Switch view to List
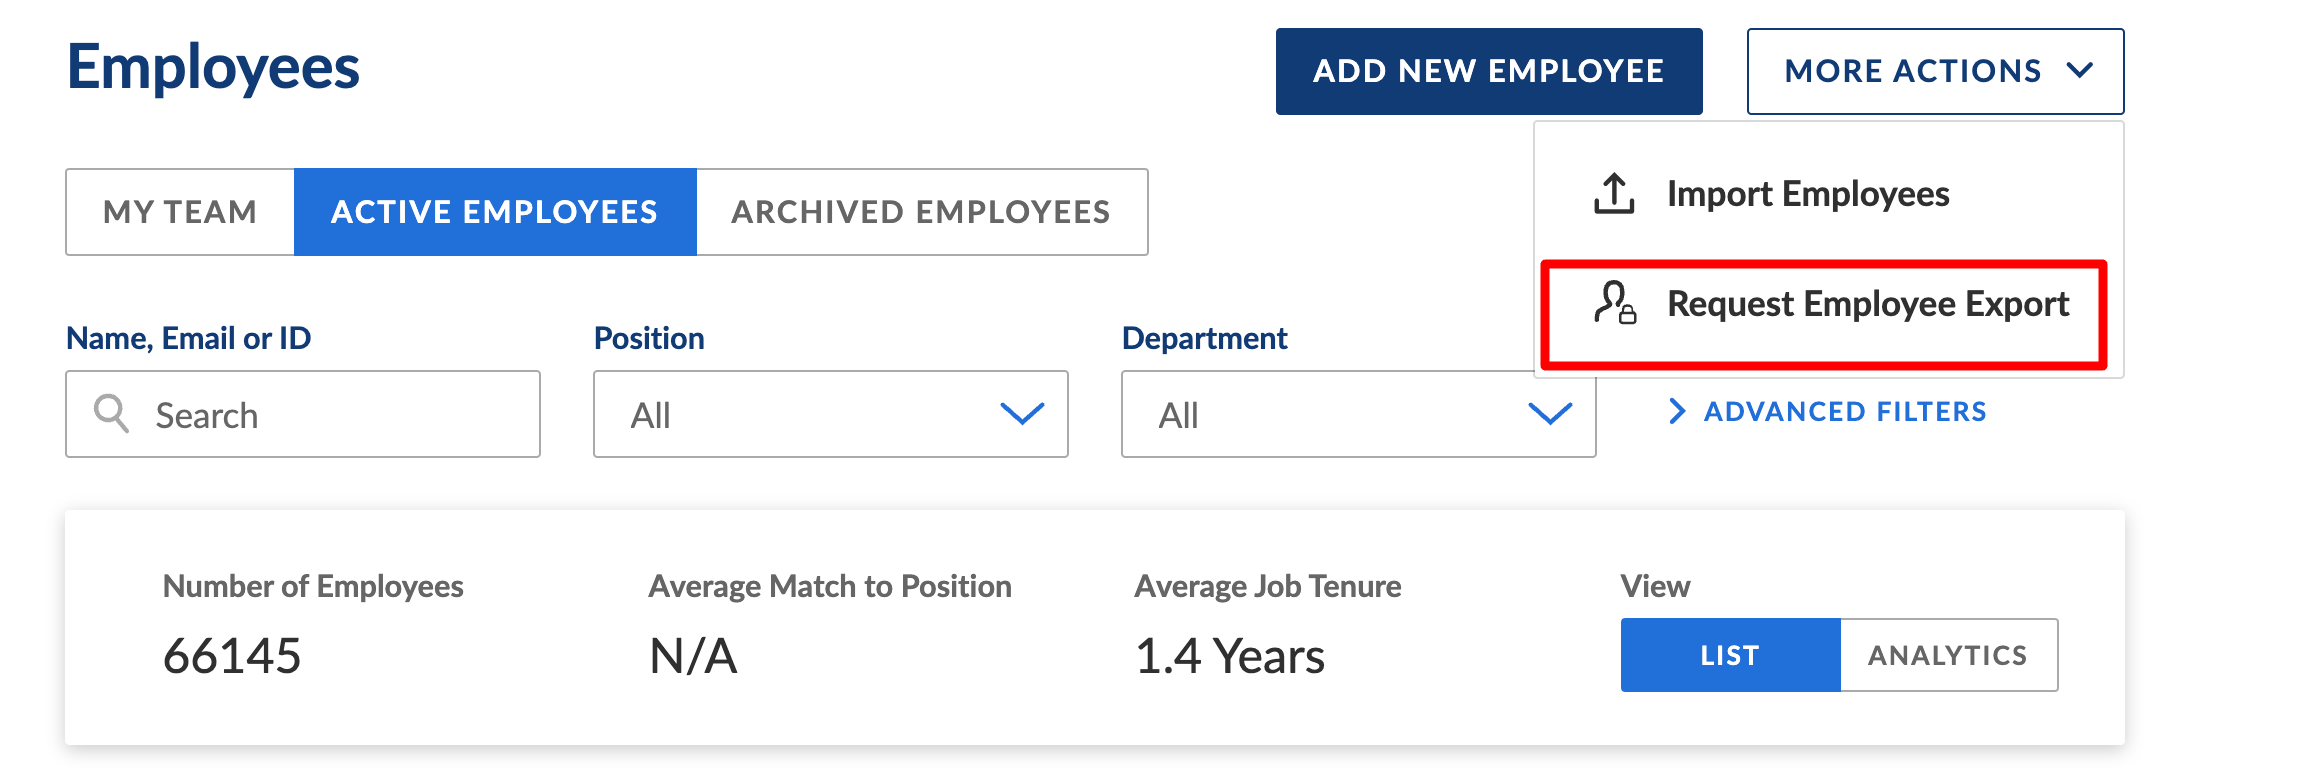The width and height of the screenshot is (2316, 771). pyautogui.click(x=1730, y=655)
